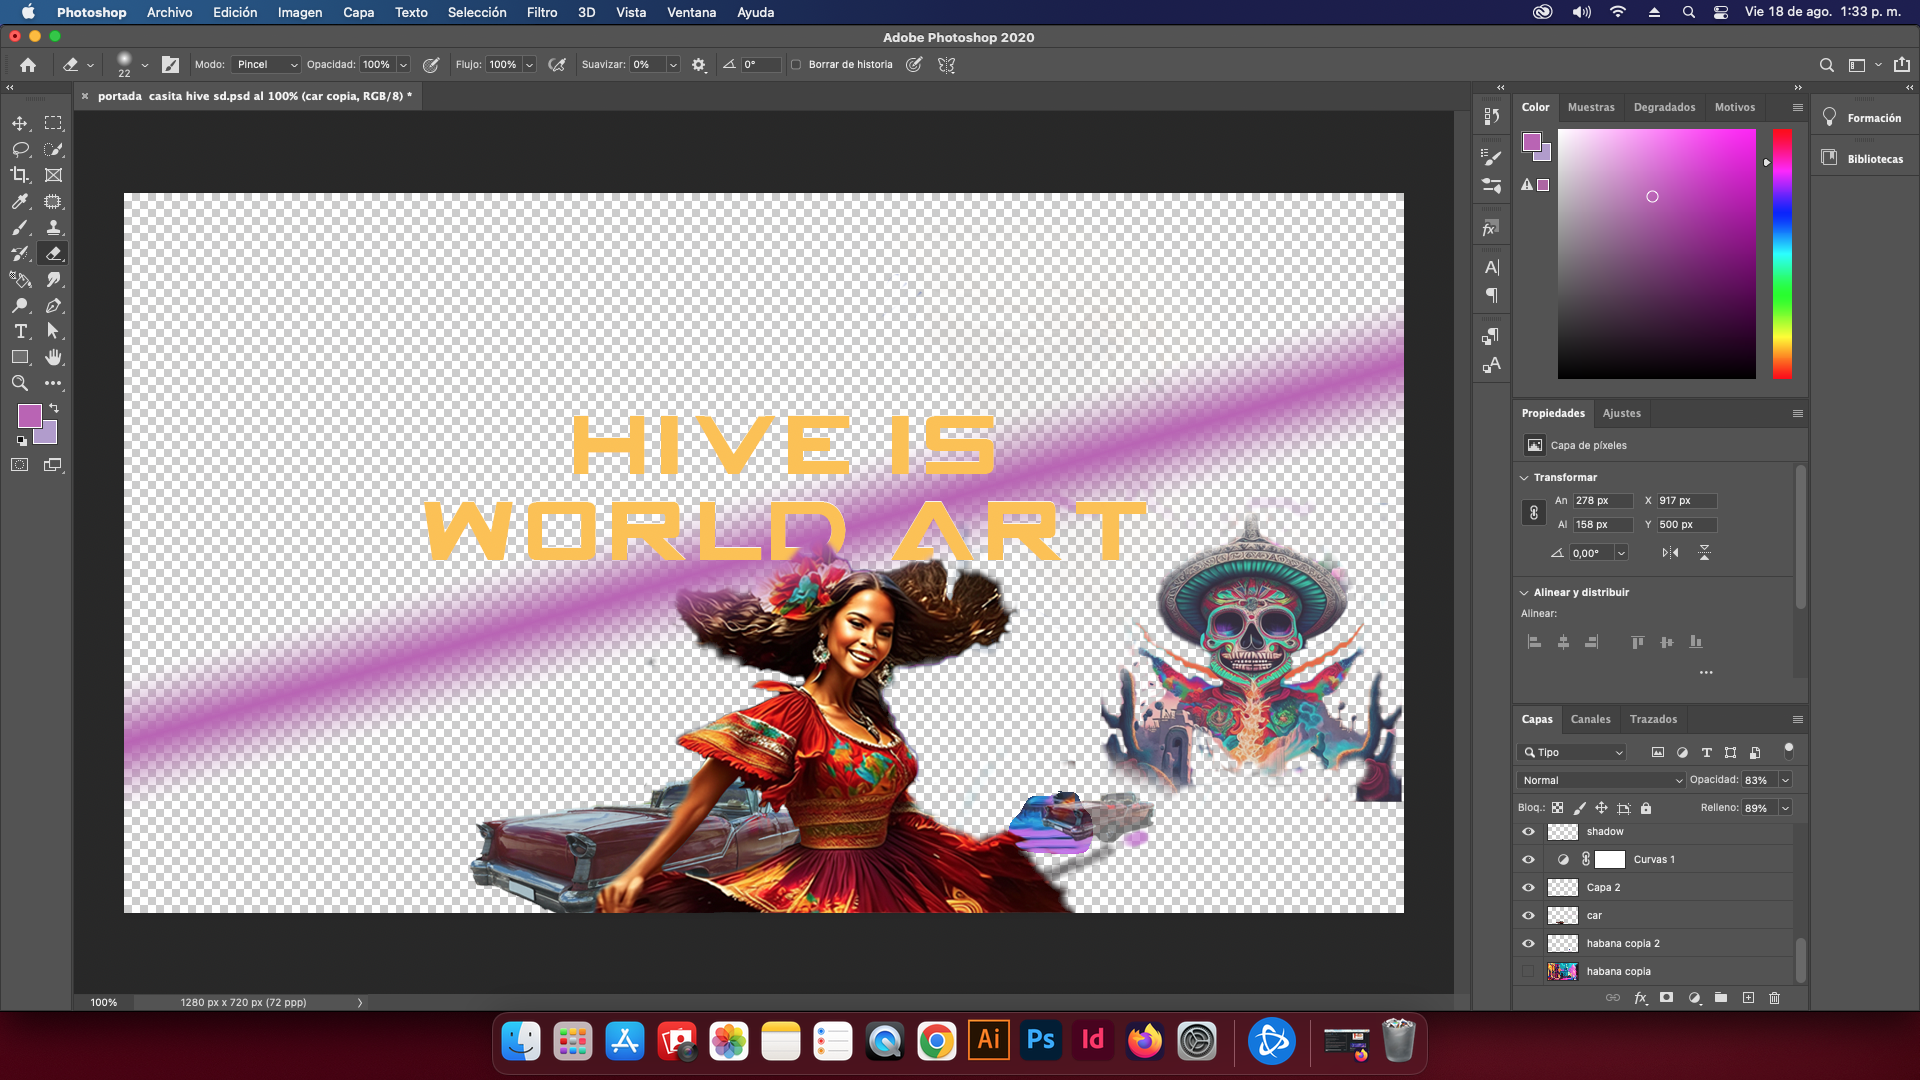The height and width of the screenshot is (1080, 1920).
Task: Select the Curvas 1 layer name
Action: click(1654, 860)
